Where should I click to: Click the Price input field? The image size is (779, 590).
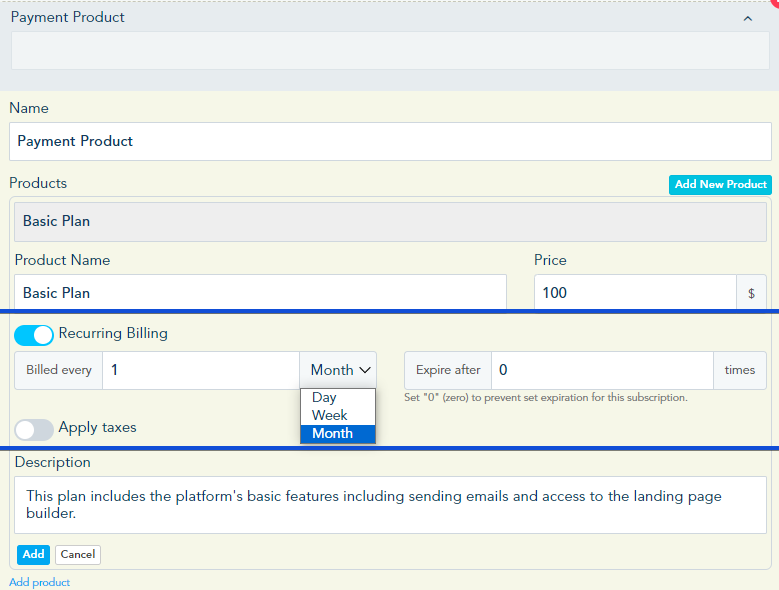click(635, 293)
